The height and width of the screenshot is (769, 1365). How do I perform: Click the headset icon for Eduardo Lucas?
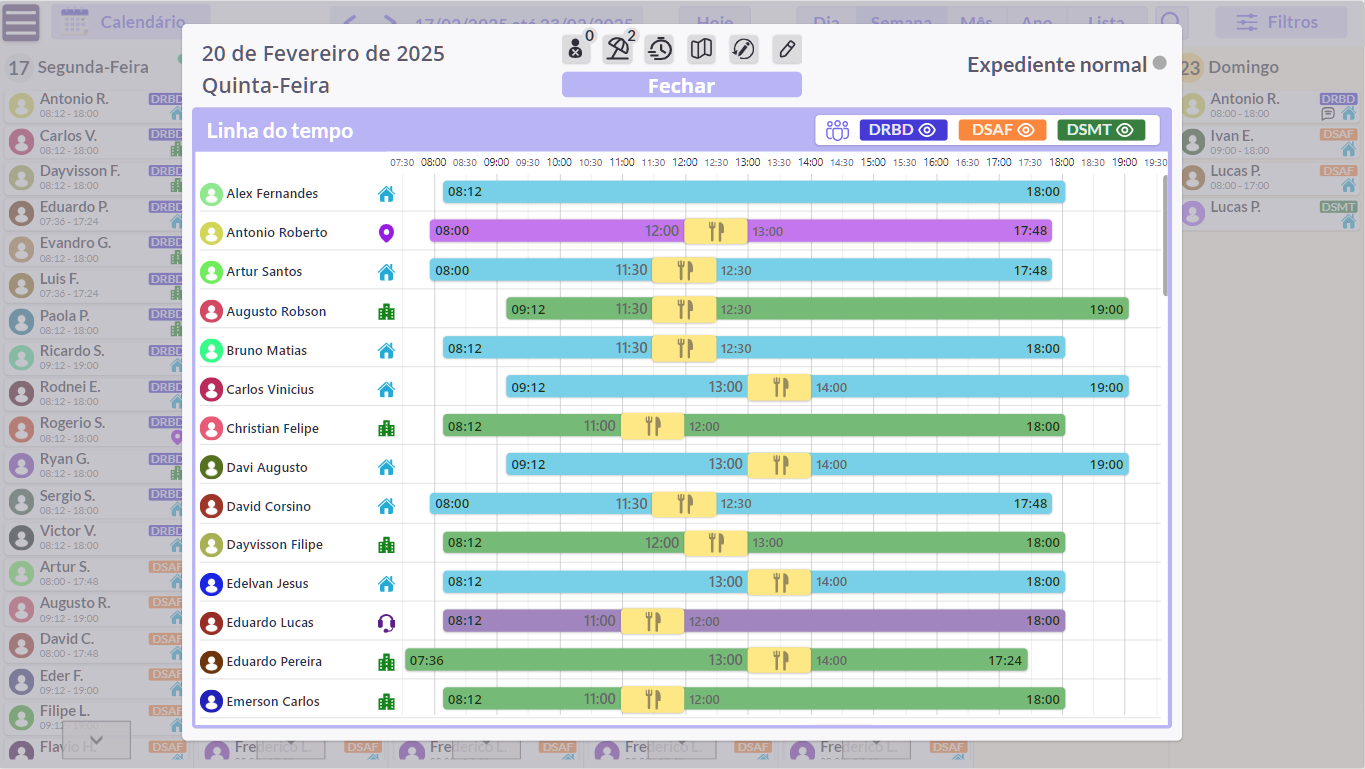coord(386,623)
